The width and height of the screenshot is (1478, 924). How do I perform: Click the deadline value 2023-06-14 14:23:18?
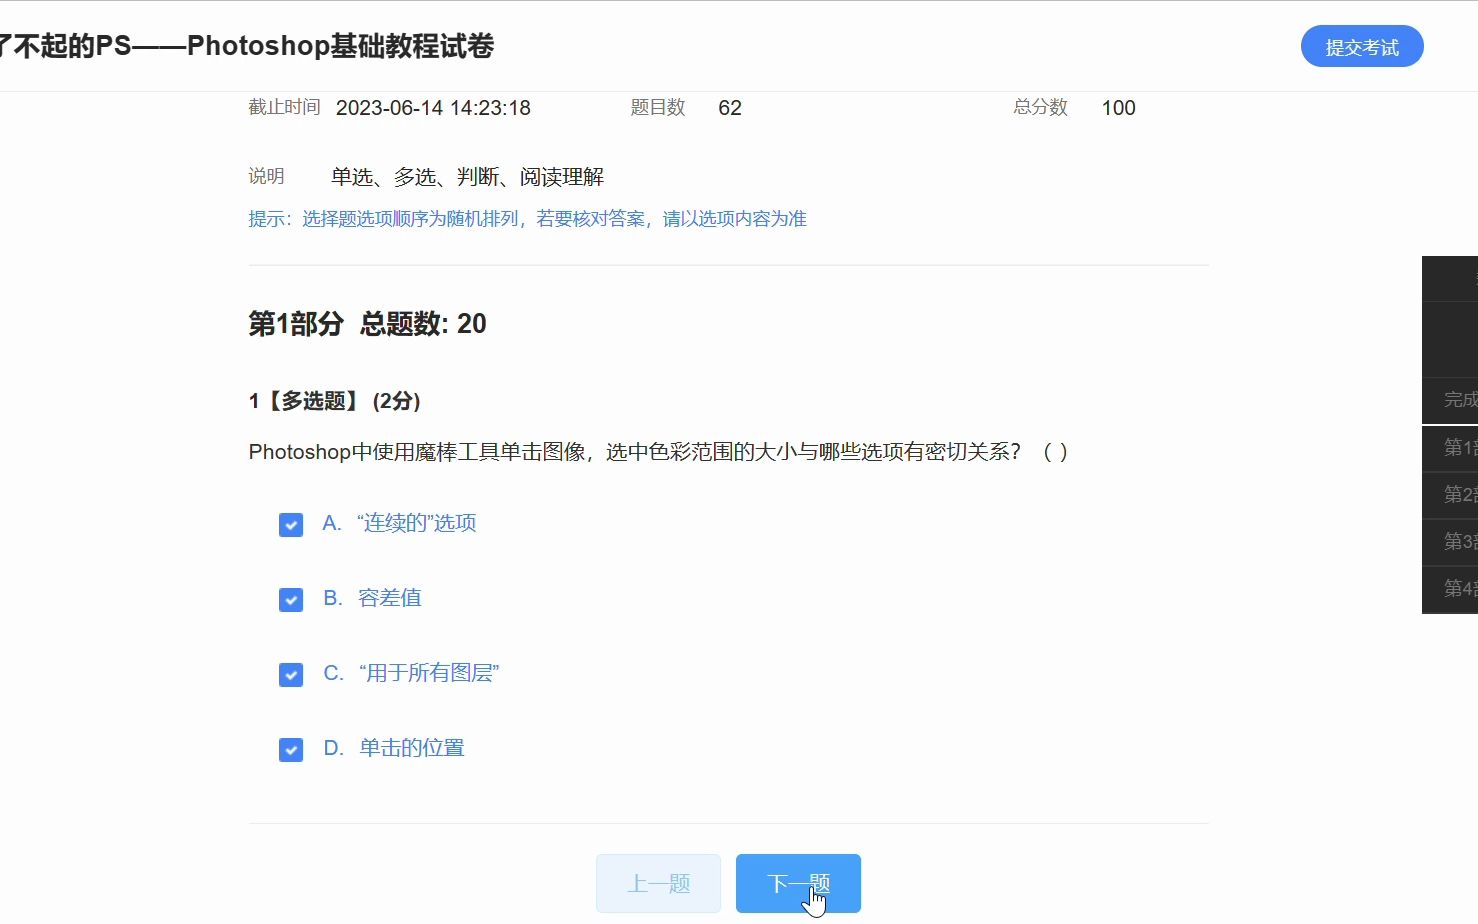(x=433, y=108)
